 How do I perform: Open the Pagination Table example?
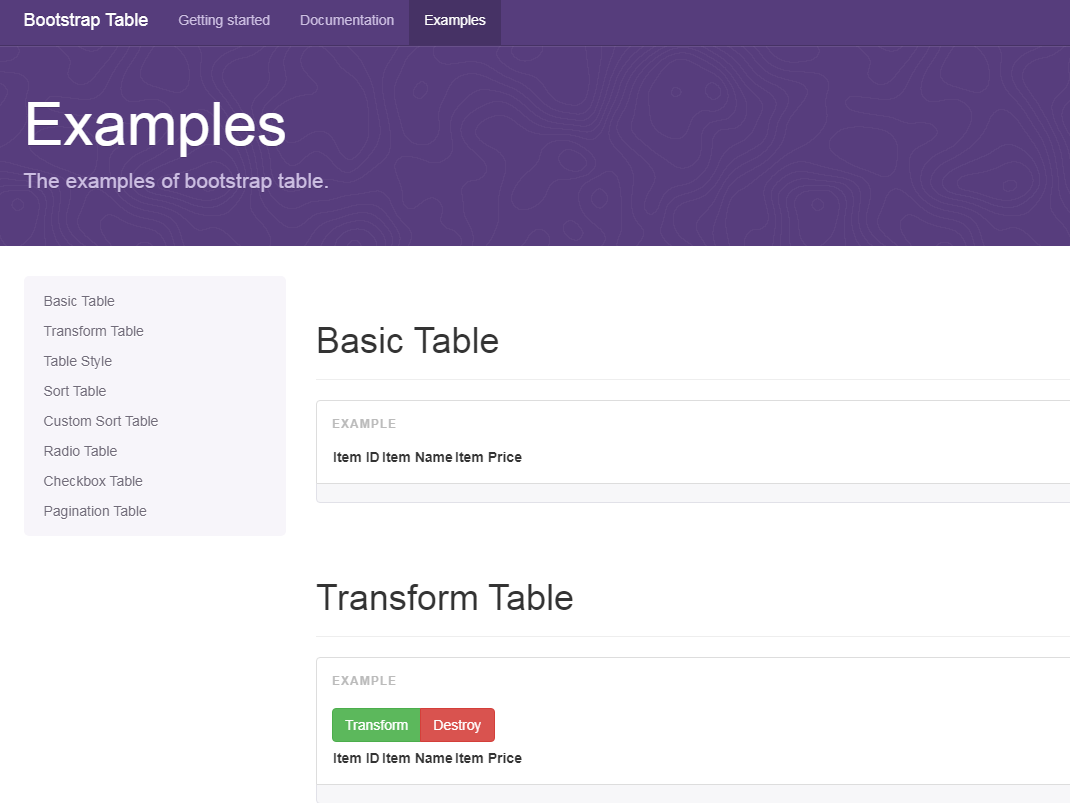[x=94, y=511]
